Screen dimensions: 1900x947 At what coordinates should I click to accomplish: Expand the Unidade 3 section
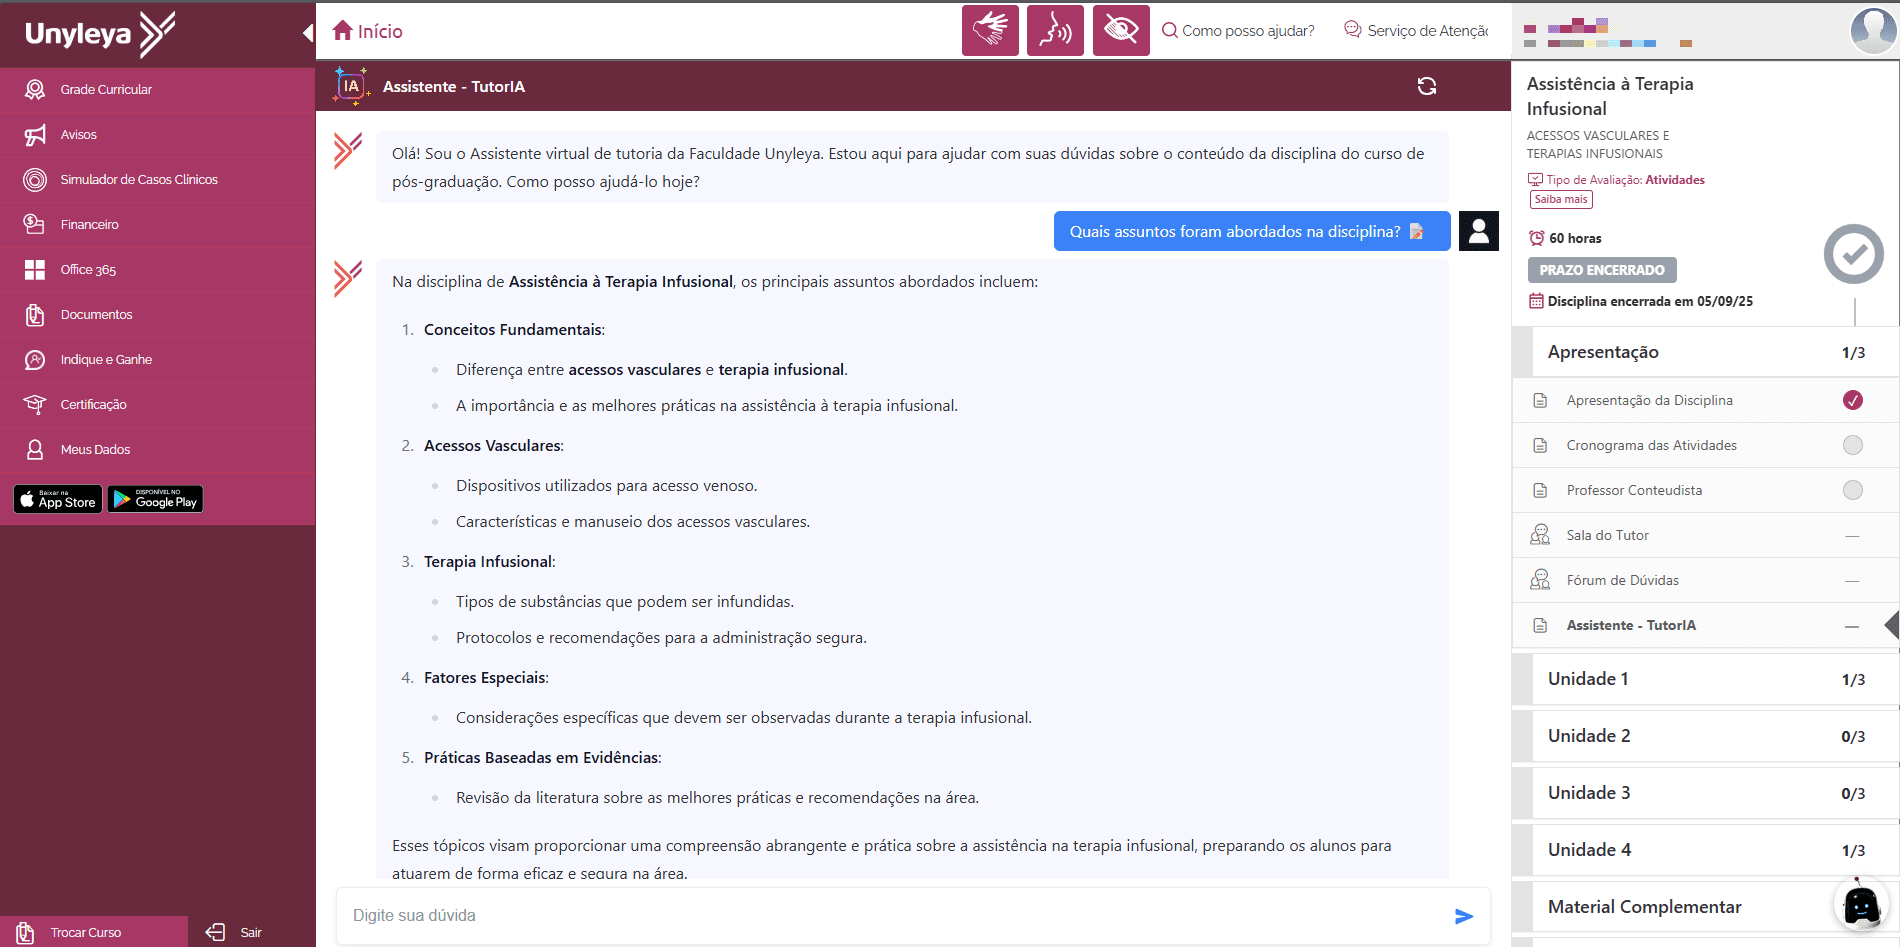coord(1705,793)
